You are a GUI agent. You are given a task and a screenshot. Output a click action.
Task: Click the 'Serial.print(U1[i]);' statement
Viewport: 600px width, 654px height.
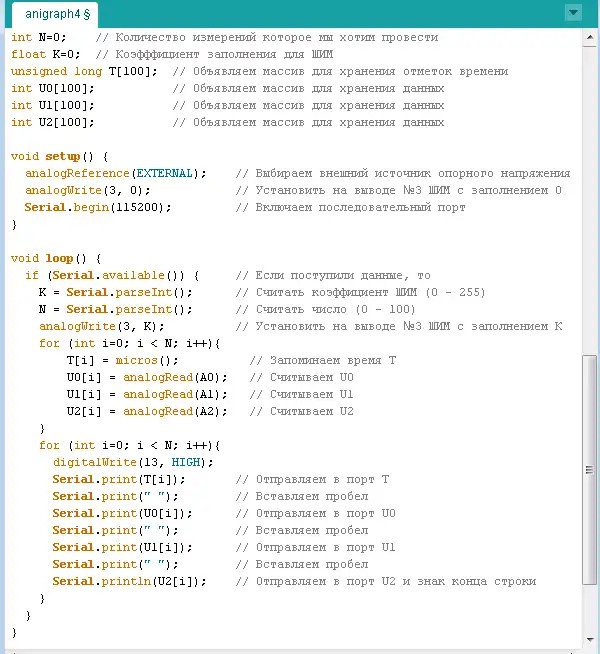pos(123,548)
